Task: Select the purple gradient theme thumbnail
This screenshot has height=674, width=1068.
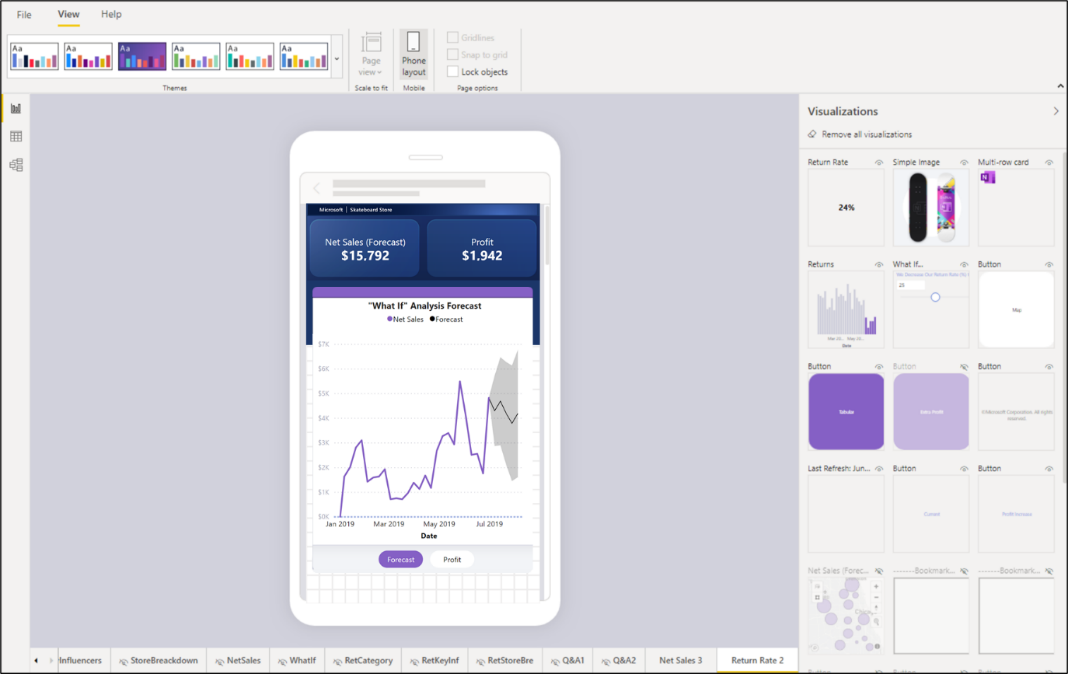Action: (x=142, y=56)
